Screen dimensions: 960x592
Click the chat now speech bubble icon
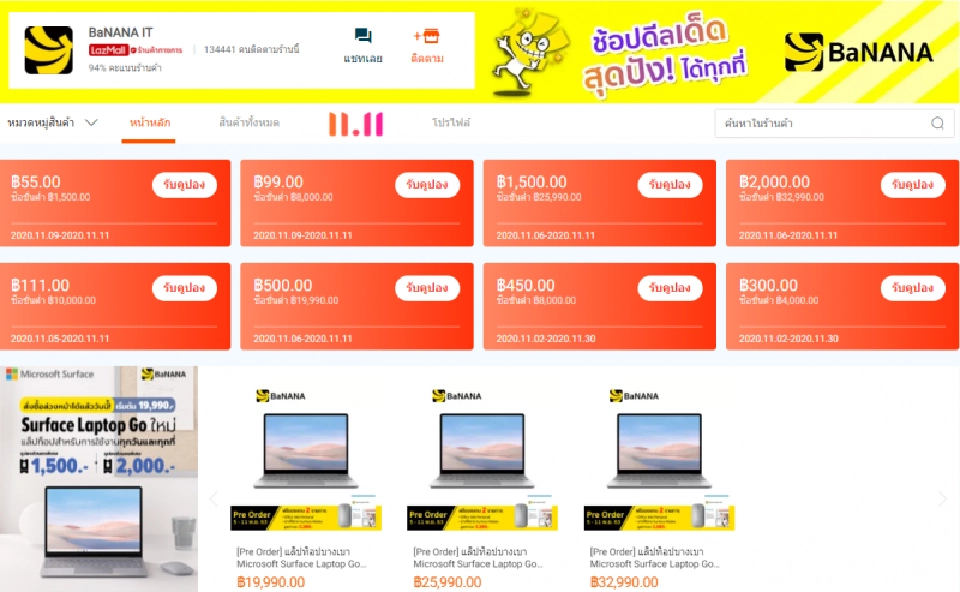(362, 36)
